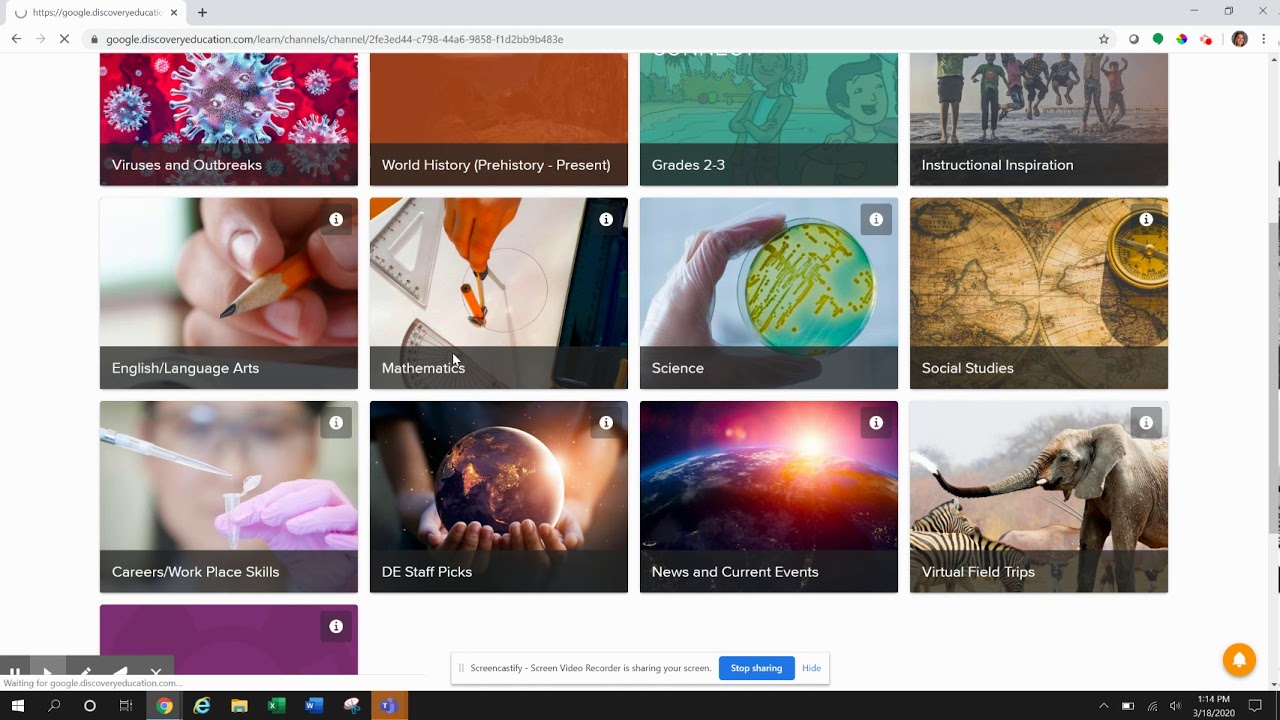This screenshot has height=720, width=1280.
Task: Show info for the Science channel
Action: [x=876, y=219]
